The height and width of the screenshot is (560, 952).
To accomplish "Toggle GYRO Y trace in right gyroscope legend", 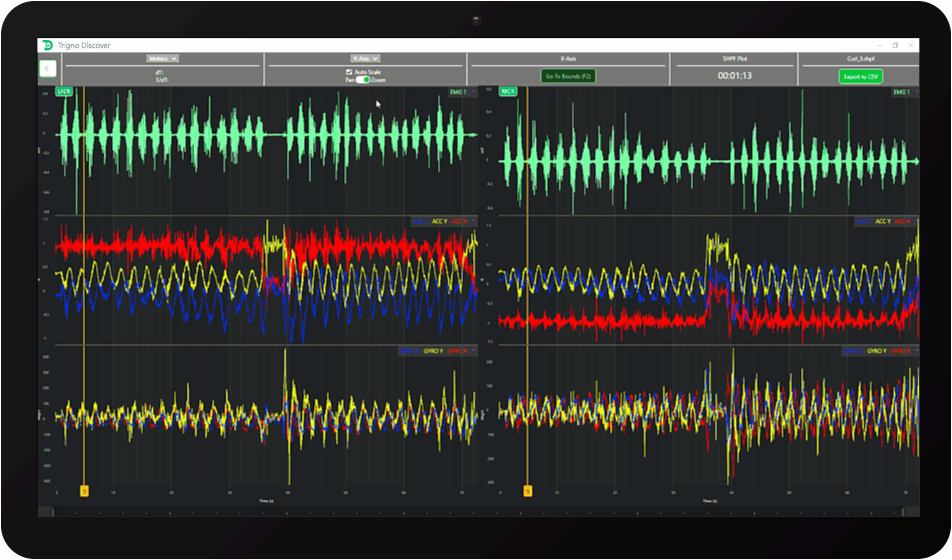I will [878, 351].
